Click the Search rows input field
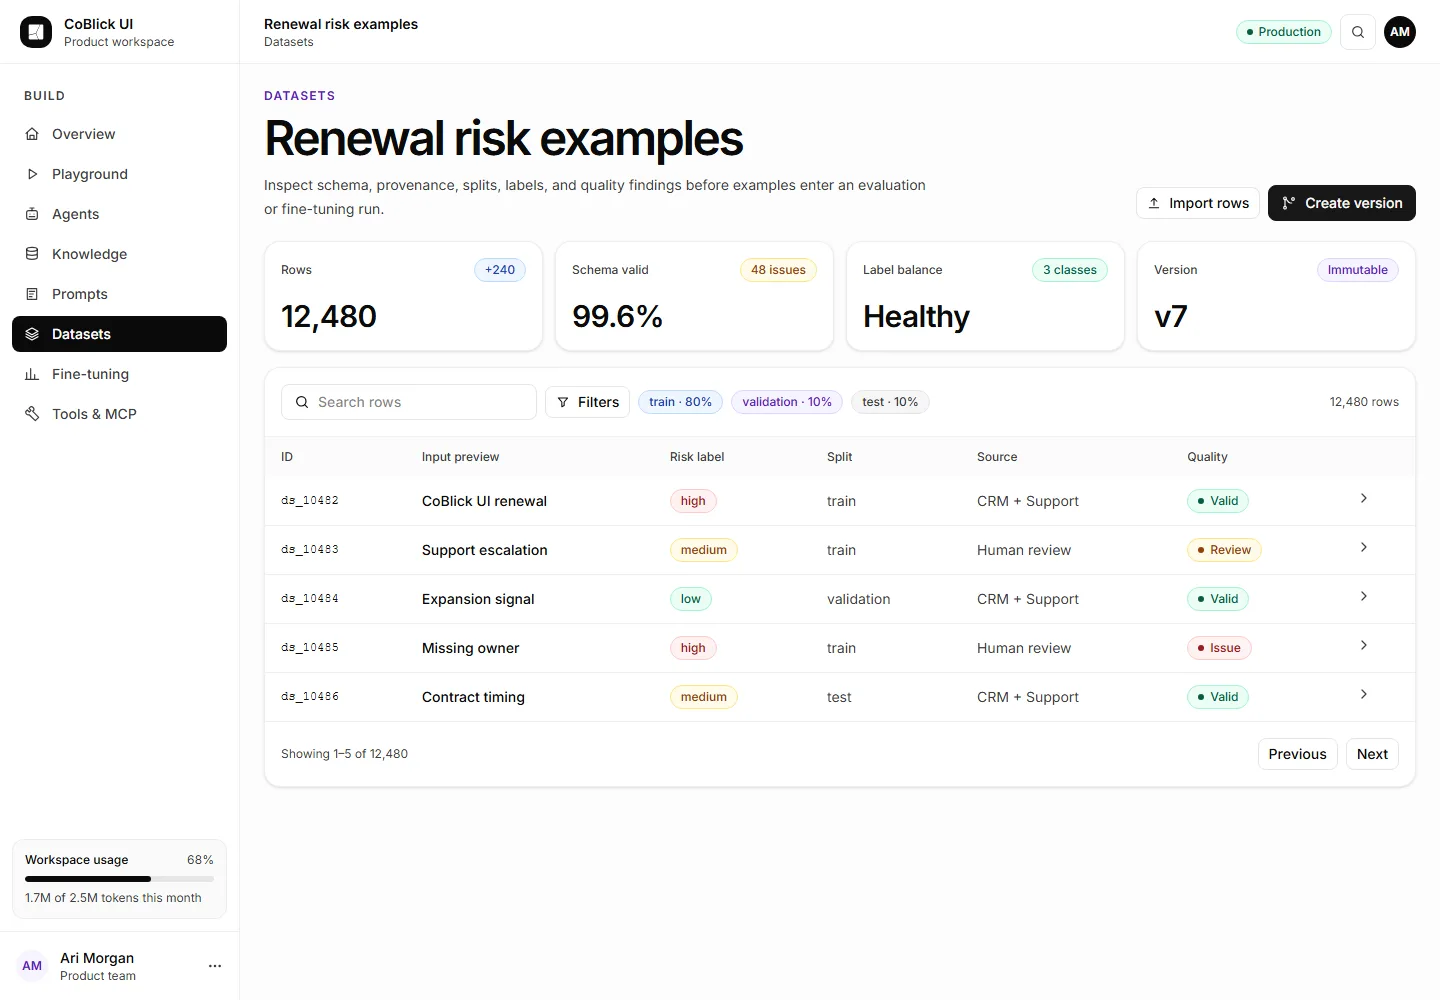The image size is (1440, 1000). (409, 402)
